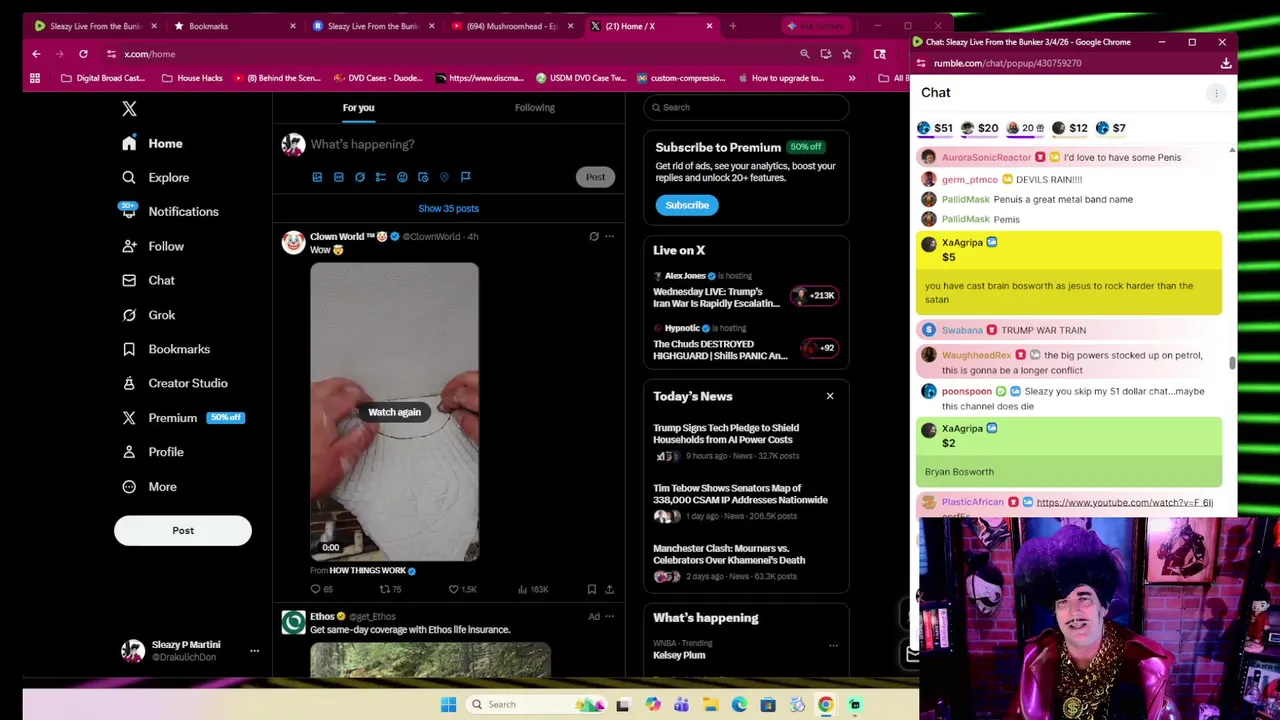Open Profile in the X sidebar
This screenshot has width=1280, height=720.
click(x=153, y=452)
